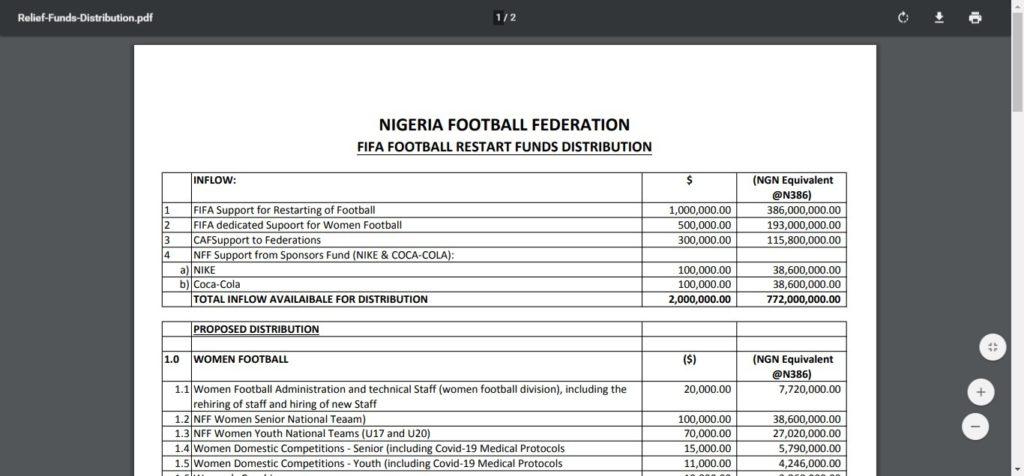Click the NIKE sponsor row label
Viewport: 1024px width, 476px height.
pos(207,270)
